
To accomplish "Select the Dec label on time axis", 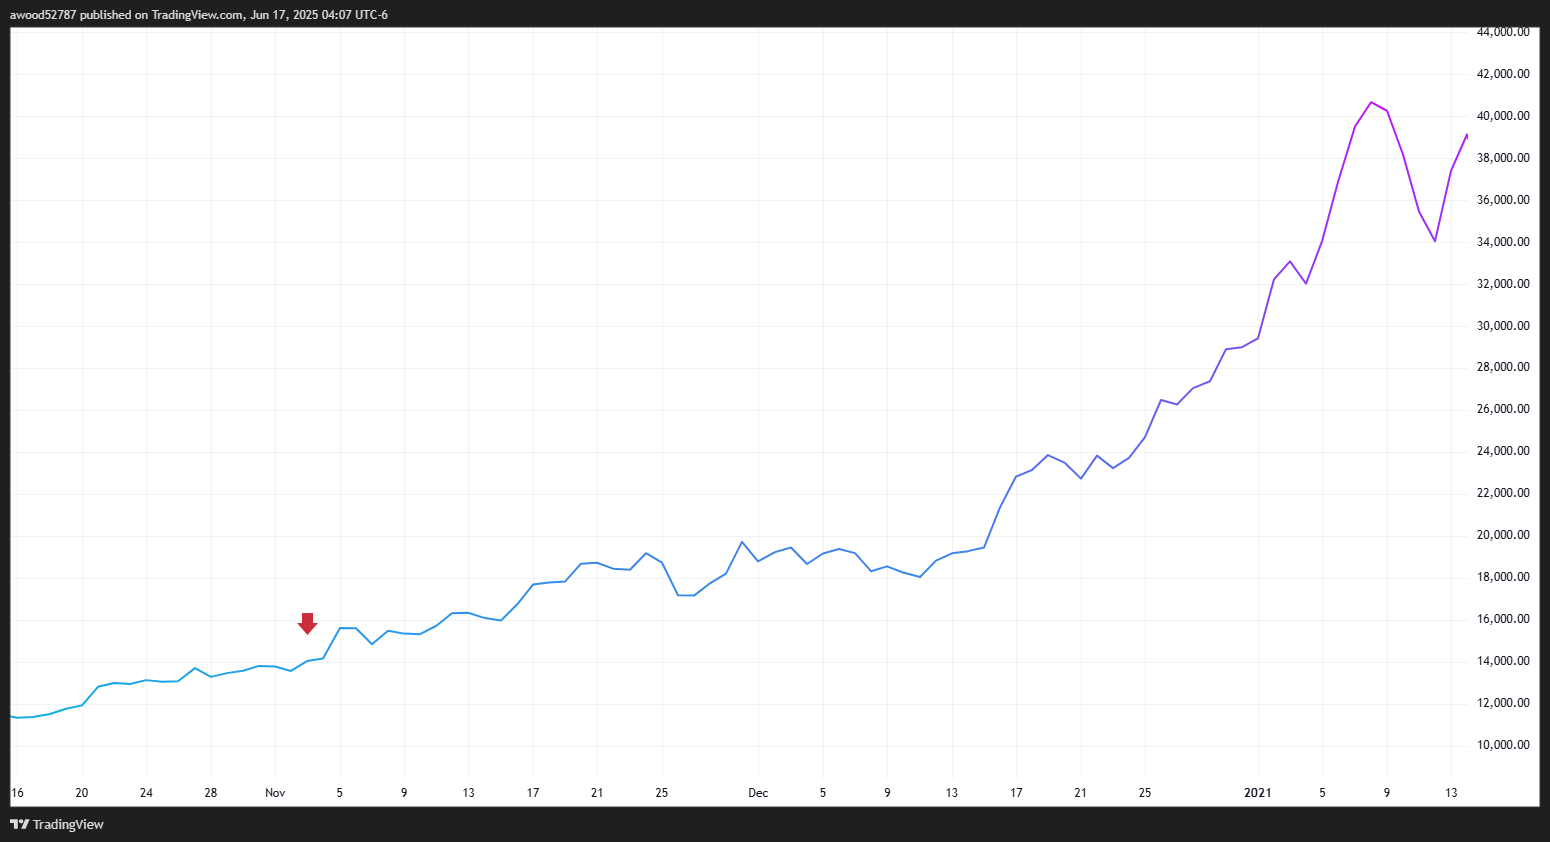I will 758,793.
